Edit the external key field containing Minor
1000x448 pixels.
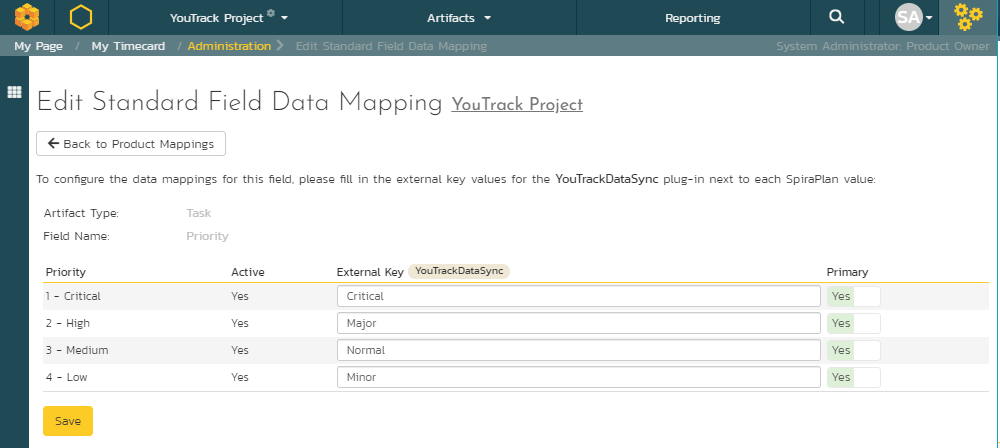[x=578, y=377]
